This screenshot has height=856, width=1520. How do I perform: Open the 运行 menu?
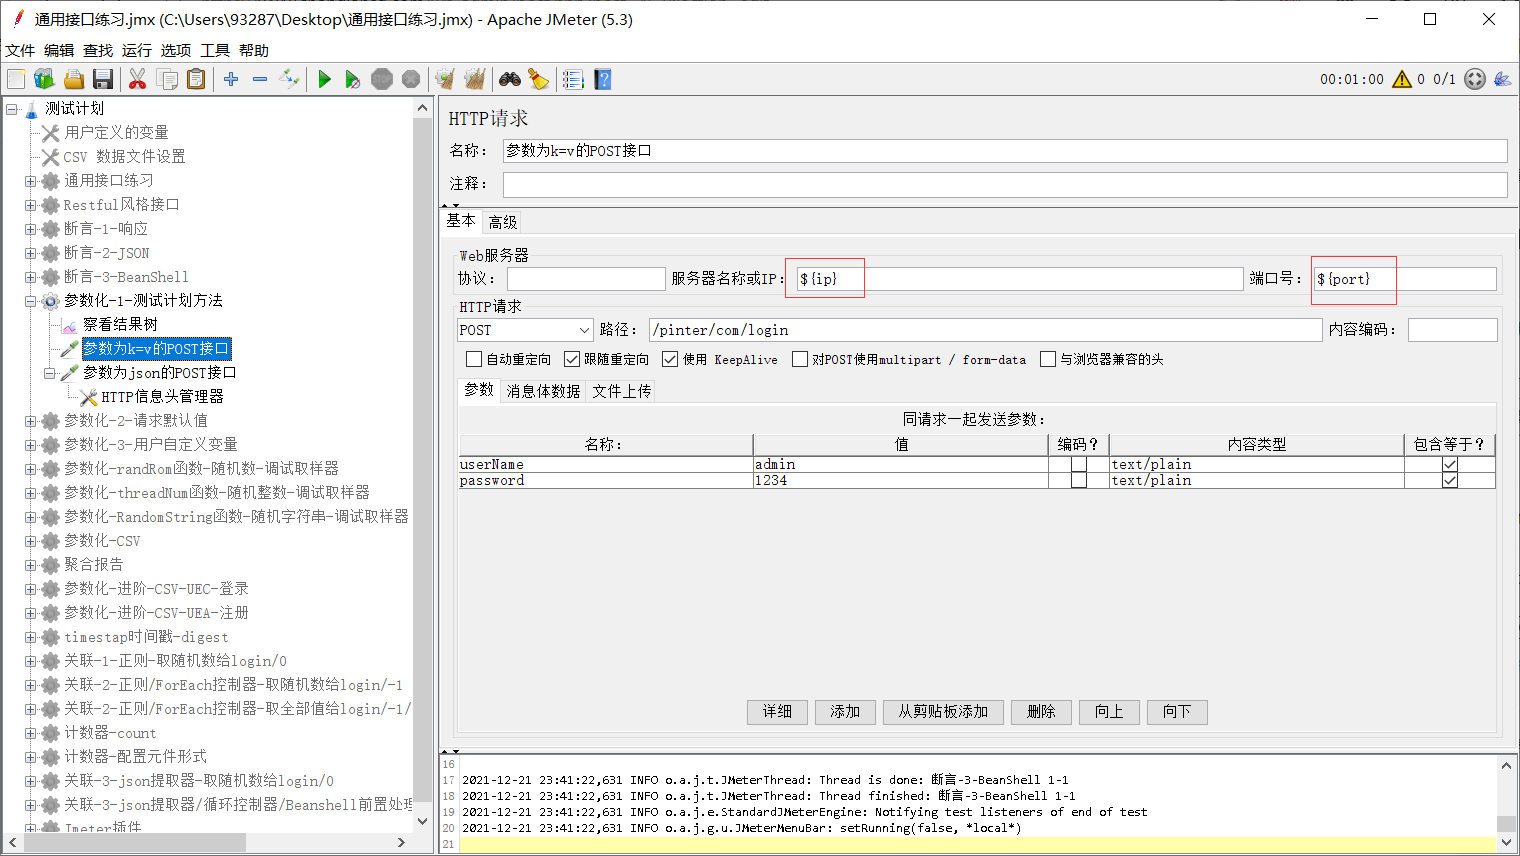137,50
